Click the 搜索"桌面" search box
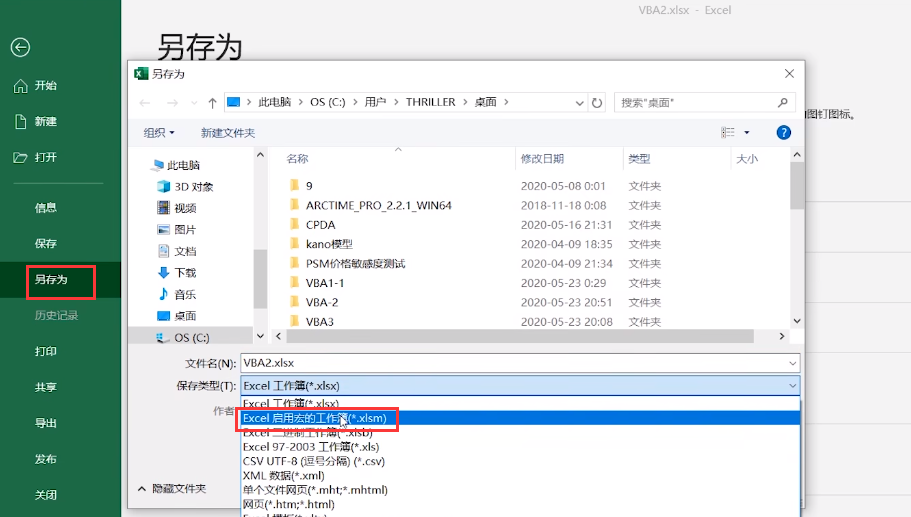Screen dimensions: 911x517 [704, 103]
